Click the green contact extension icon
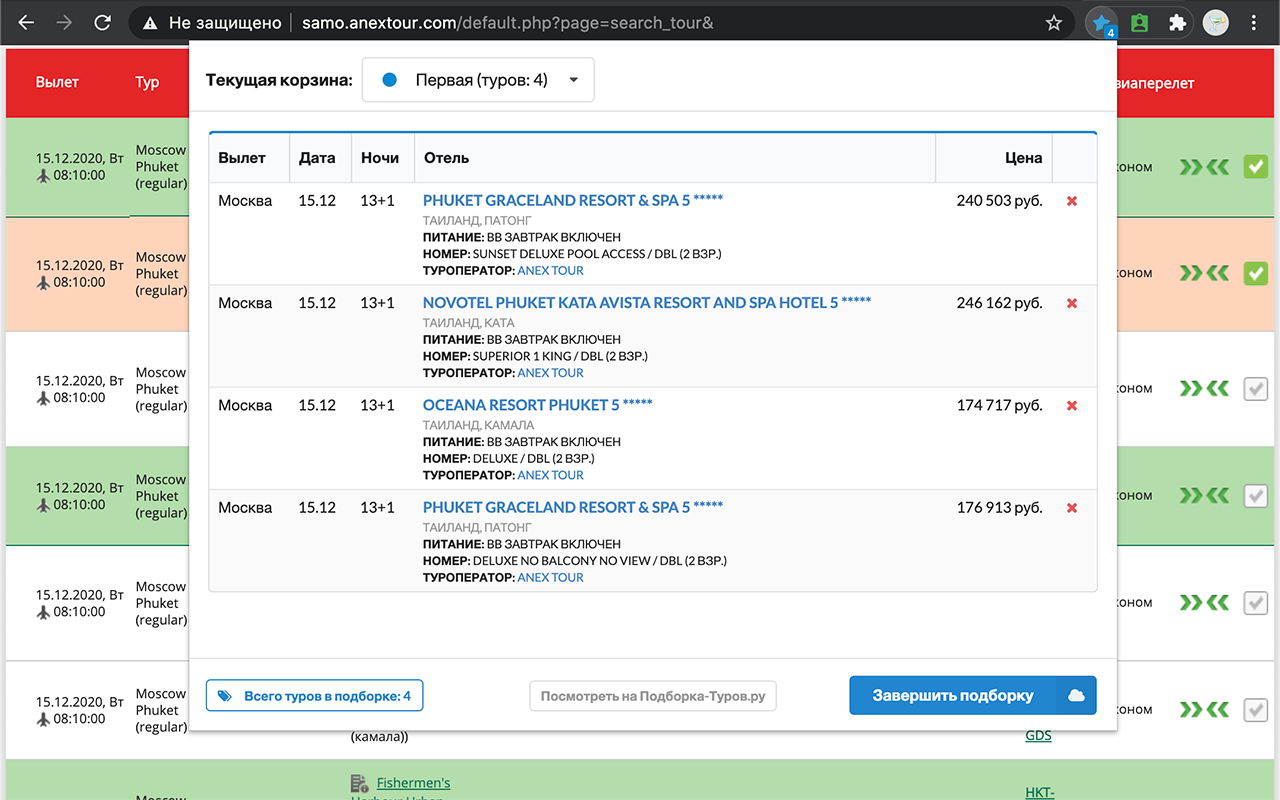Screen dimensions: 1280x800 [x=1139, y=22]
